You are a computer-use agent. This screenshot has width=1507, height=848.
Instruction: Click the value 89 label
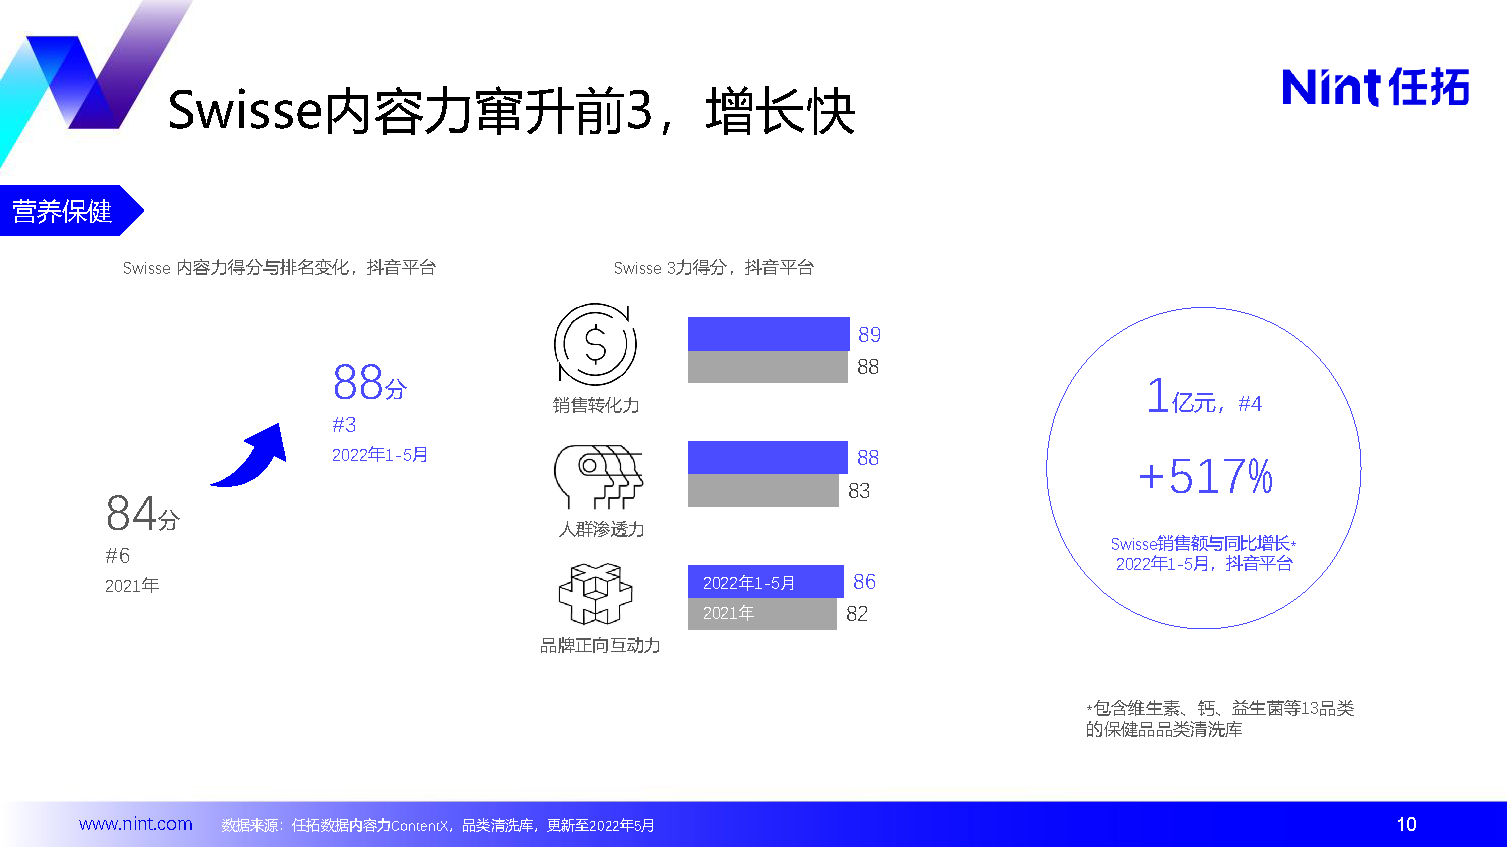(869, 335)
